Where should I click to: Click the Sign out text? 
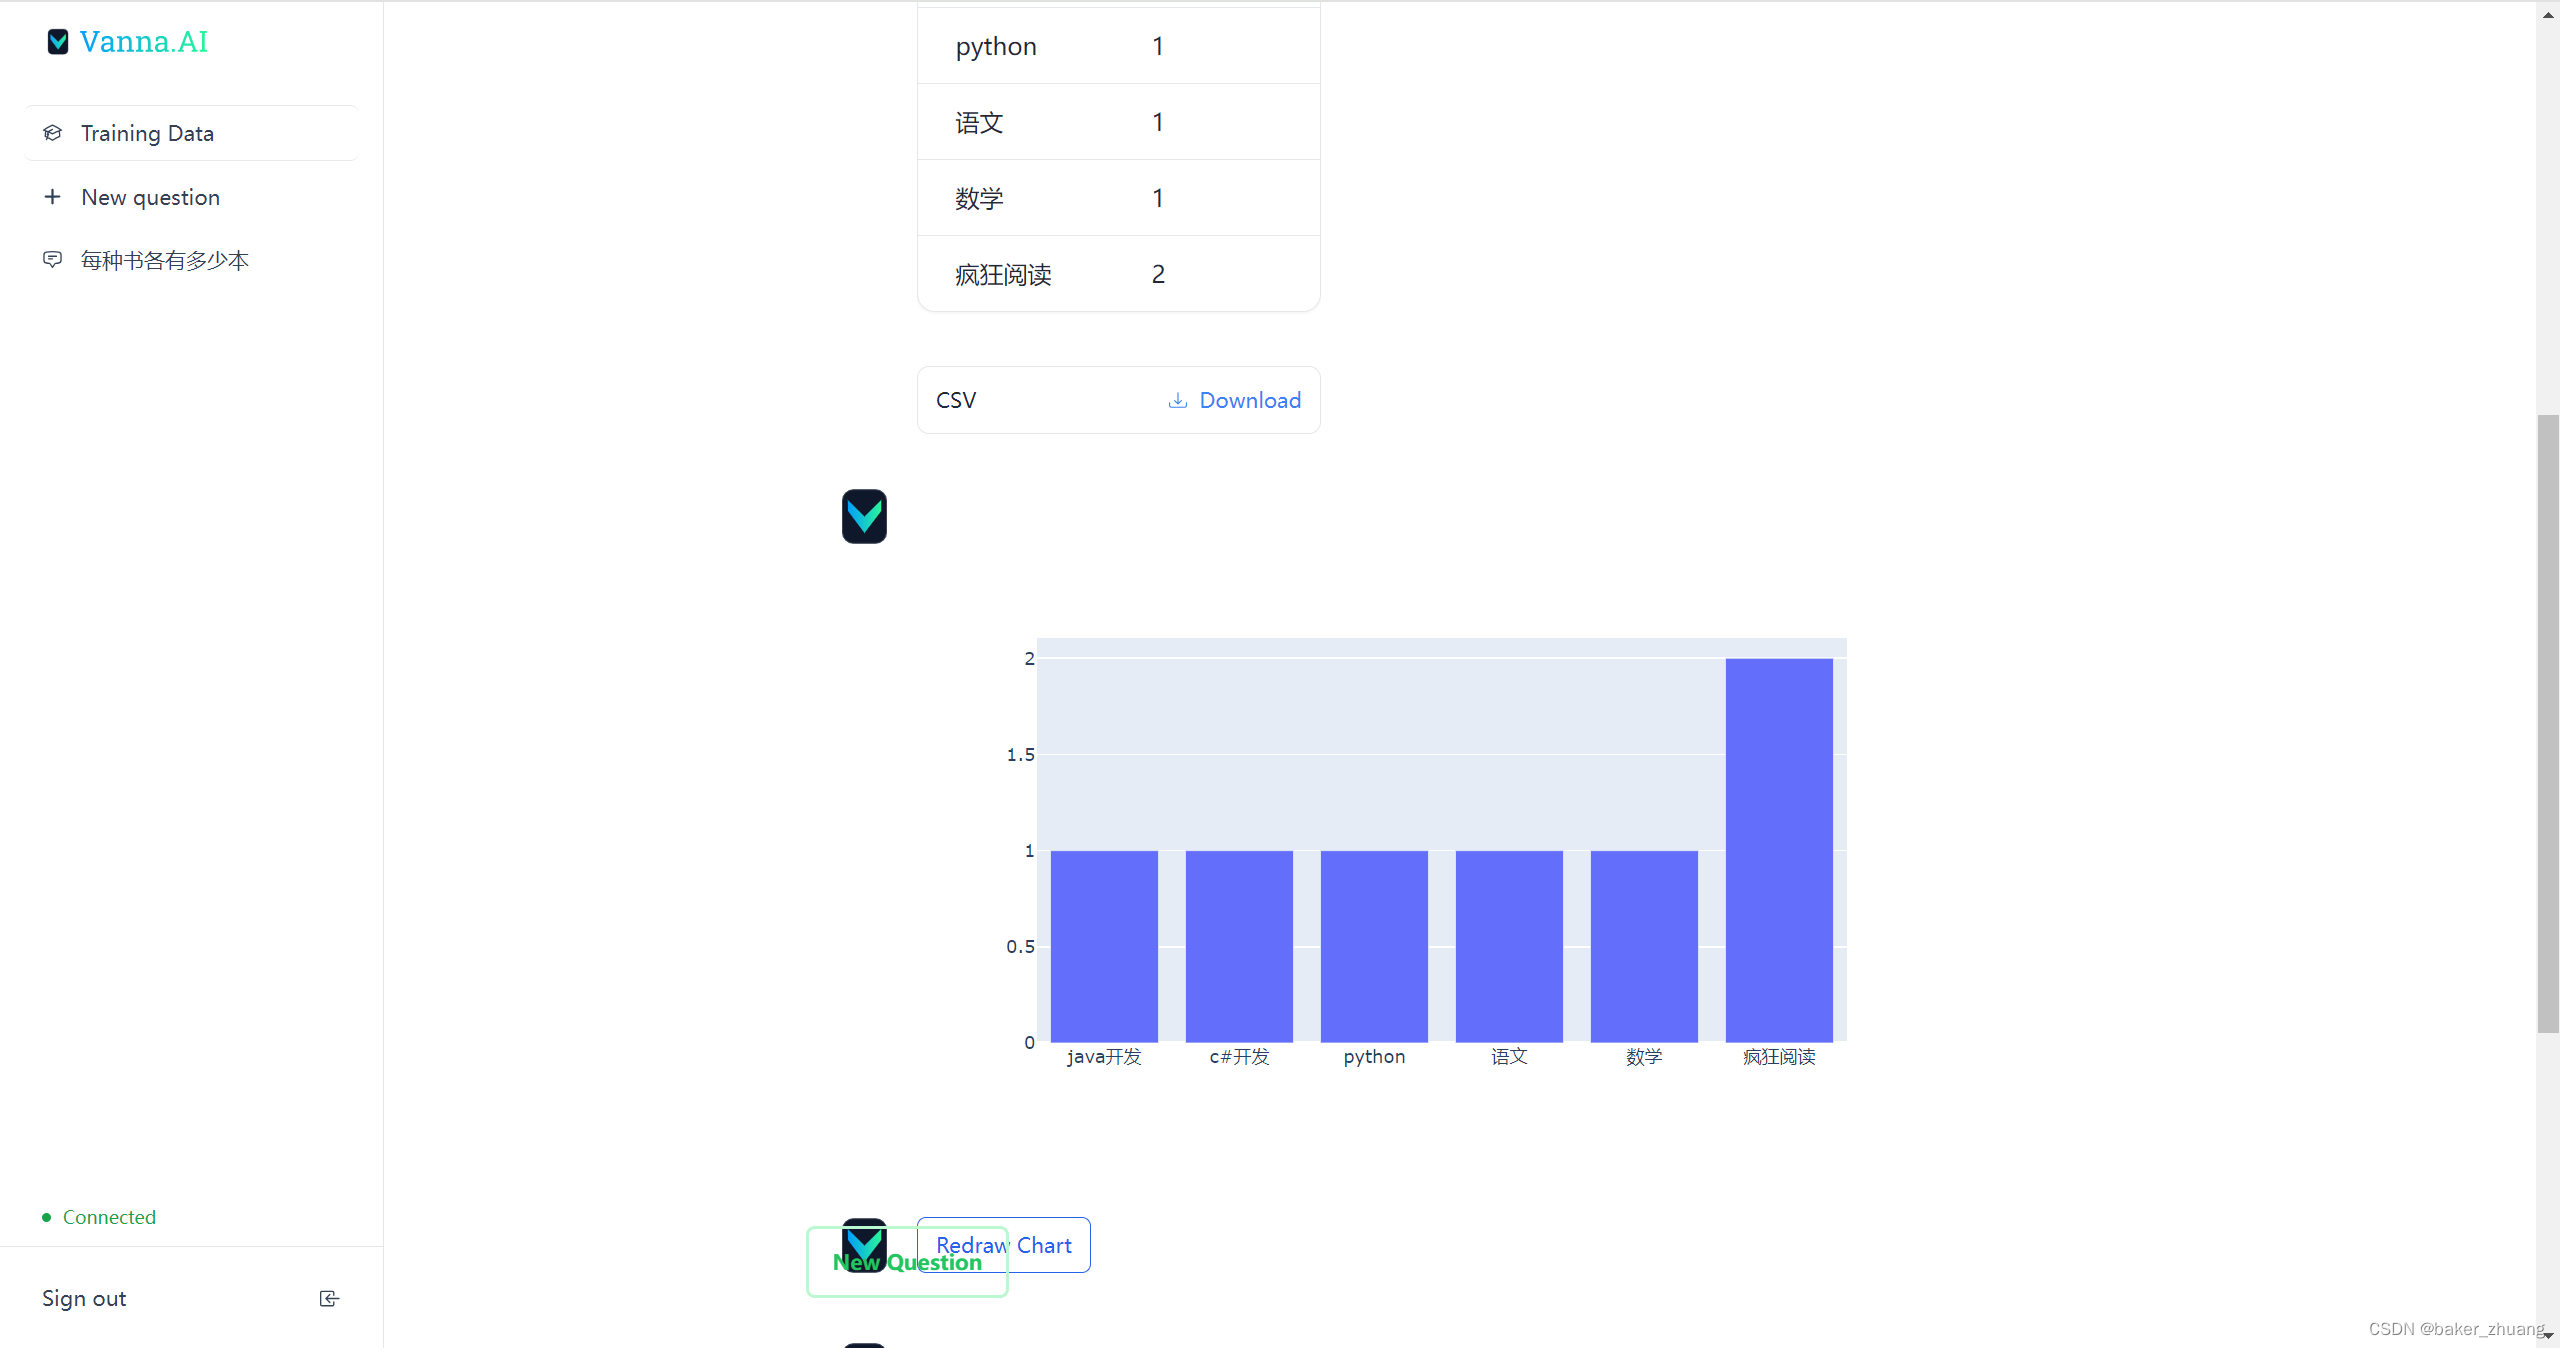(84, 1298)
